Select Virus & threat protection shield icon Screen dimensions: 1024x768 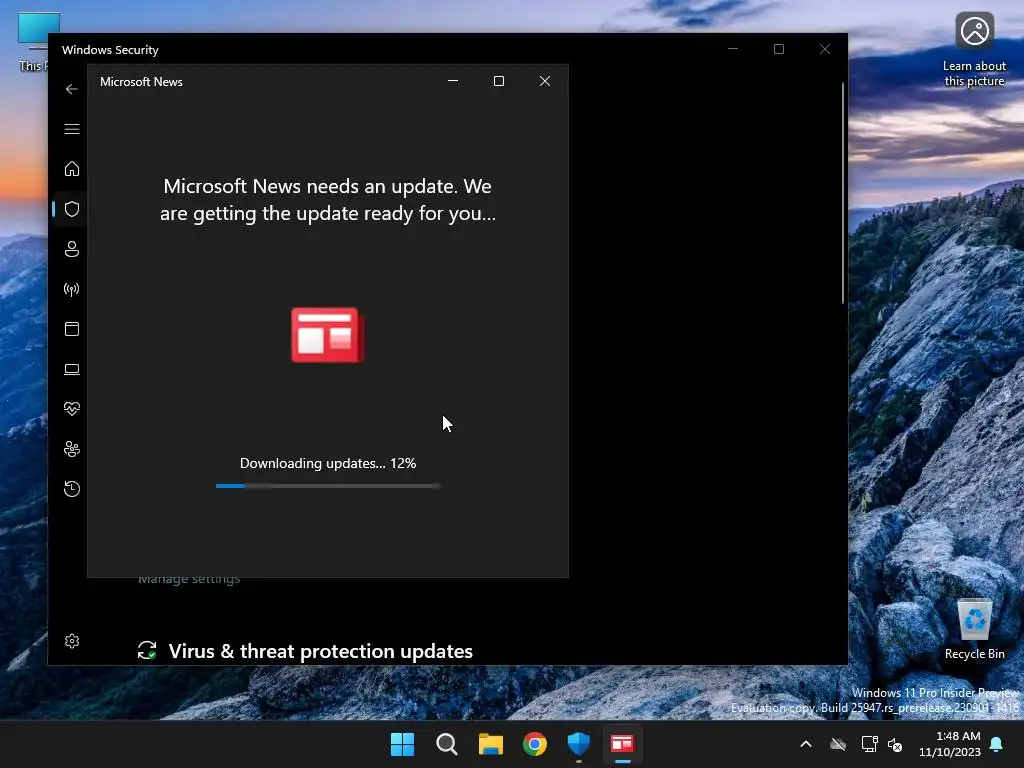pos(72,209)
